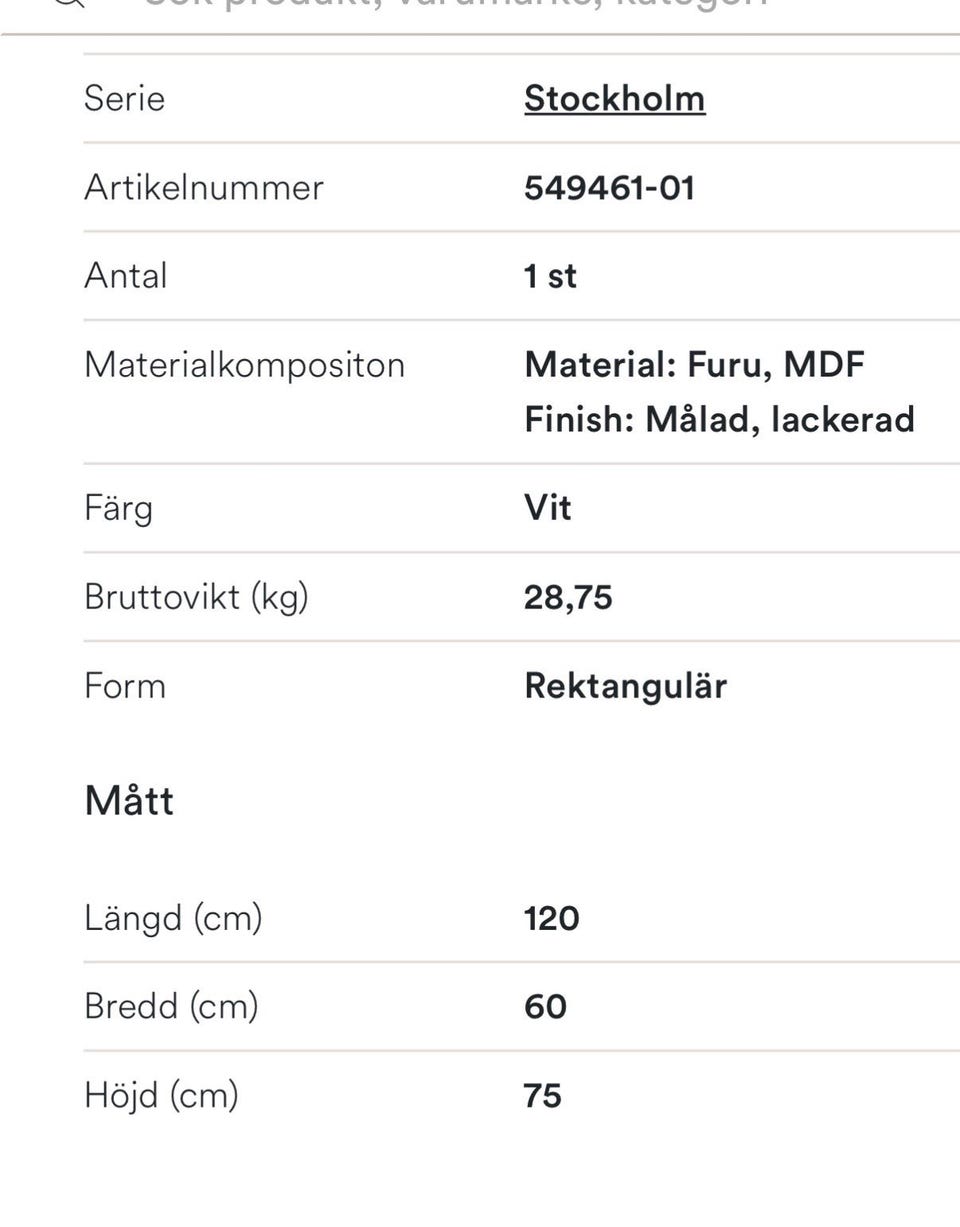The image size is (960, 1227).
Task: Click the Bruttovikt (kg) label
Action: click(x=196, y=598)
